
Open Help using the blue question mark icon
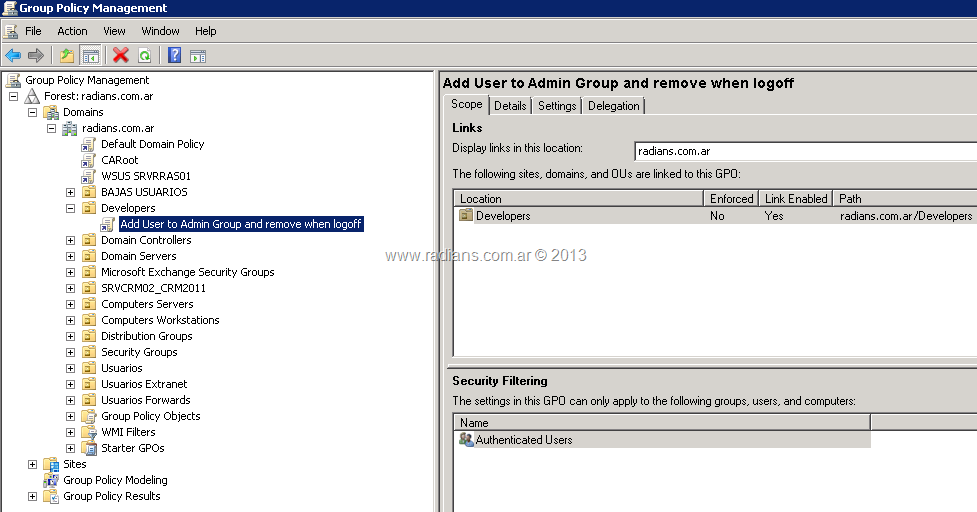(x=175, y=56)
